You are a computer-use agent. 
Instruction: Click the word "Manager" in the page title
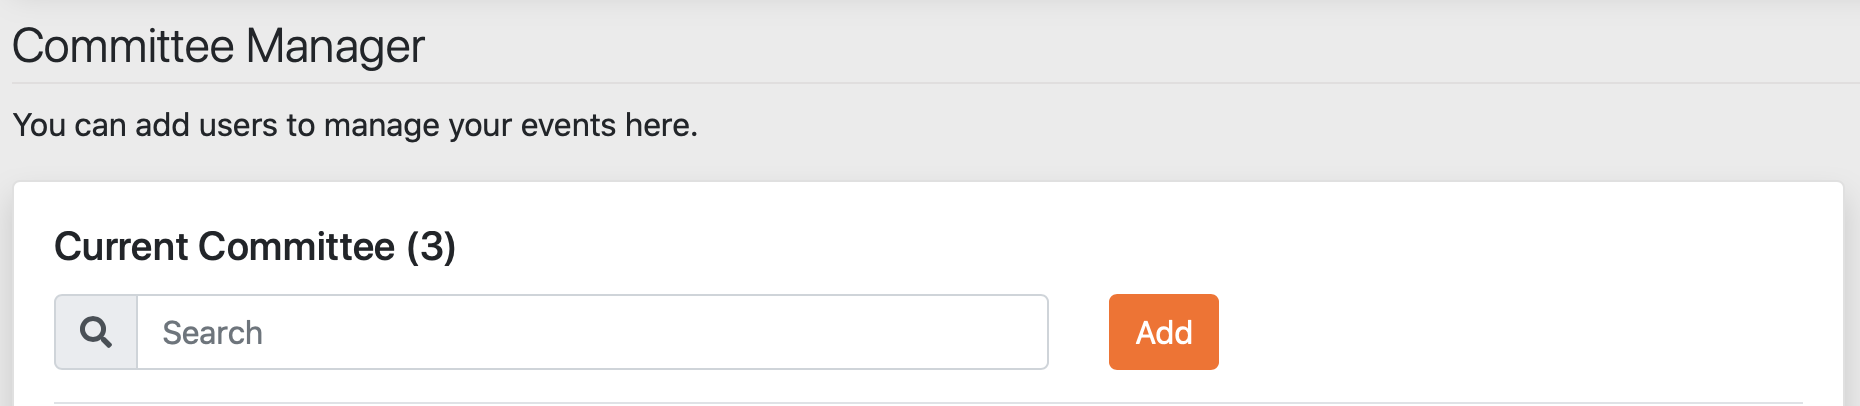(x=335, y=46)
